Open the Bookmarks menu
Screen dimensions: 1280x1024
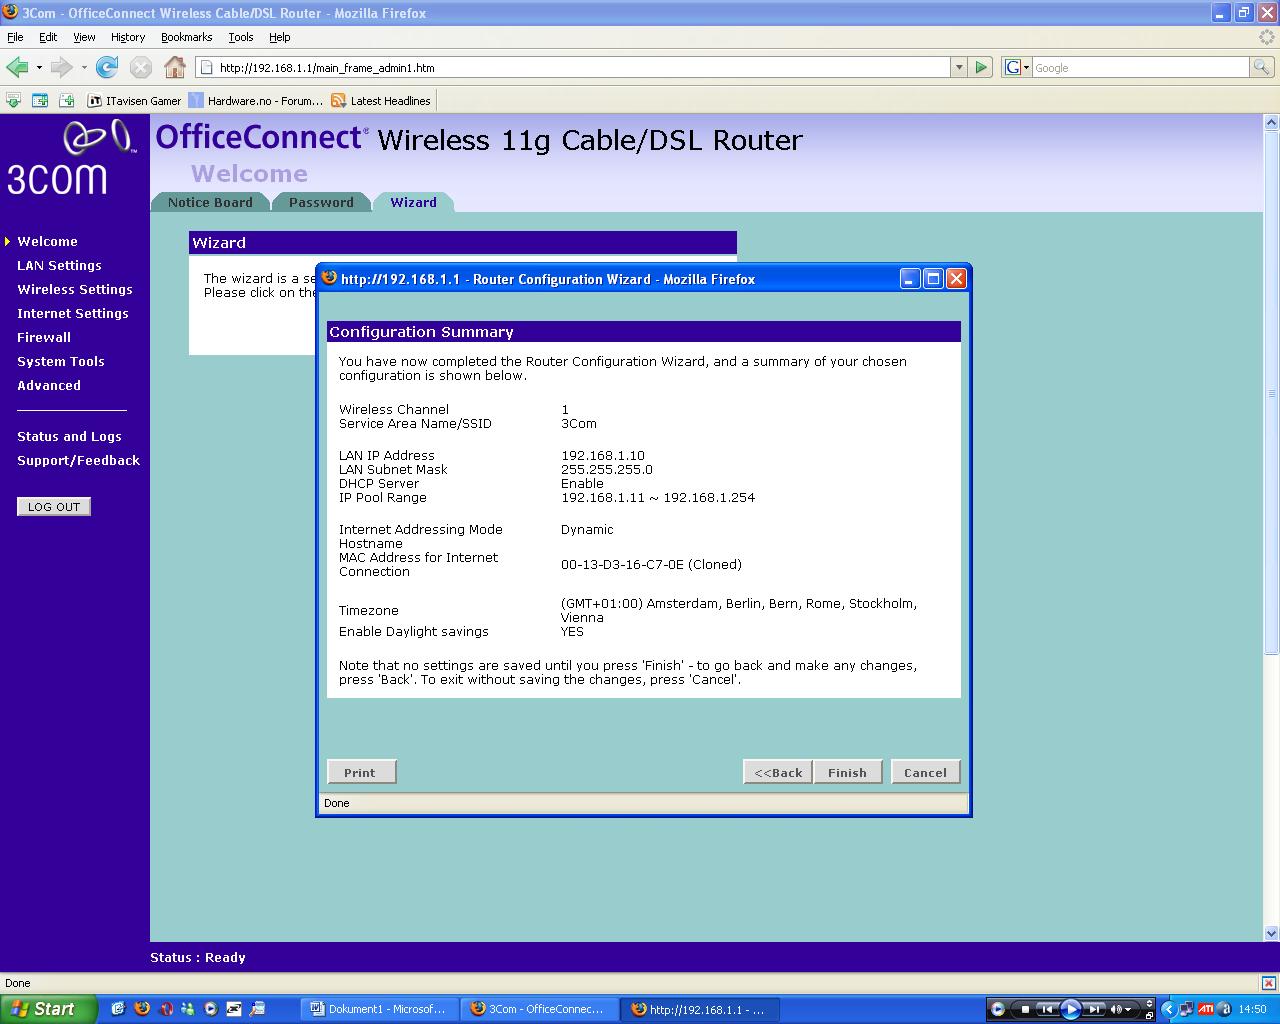pos(186,37)
